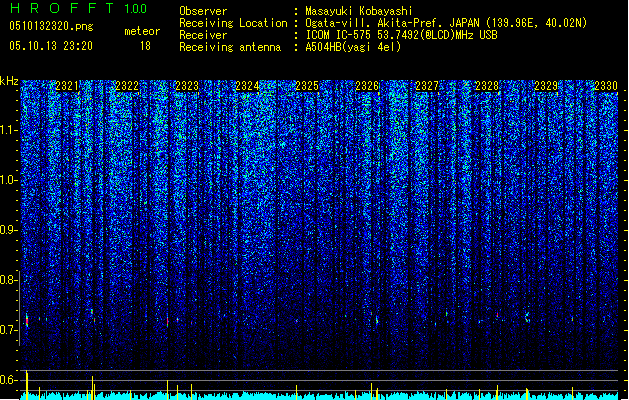The image size is (629, 400).
Task: Click the 2330 time marker
Action: click(x=606, y=86)
